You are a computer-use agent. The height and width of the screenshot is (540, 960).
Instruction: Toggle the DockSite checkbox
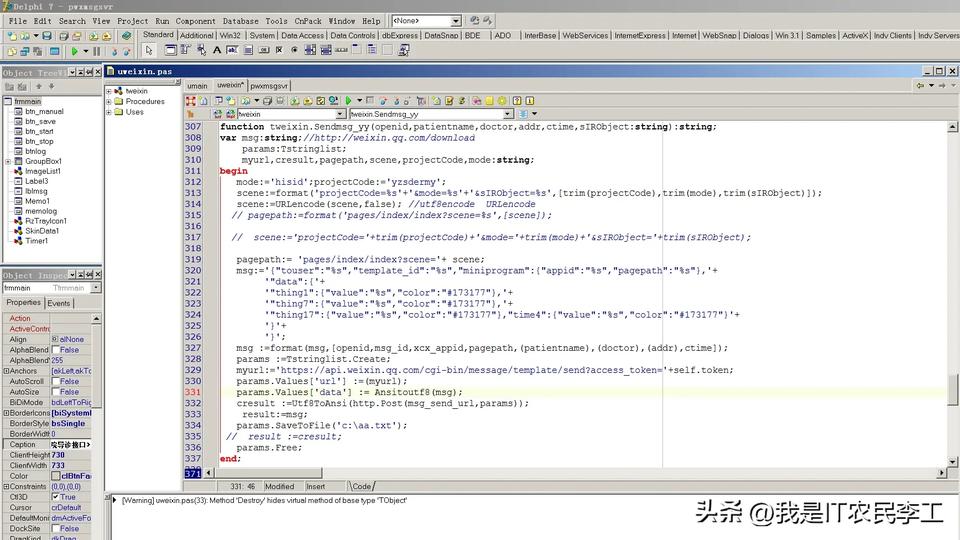[x=56, y=529]
